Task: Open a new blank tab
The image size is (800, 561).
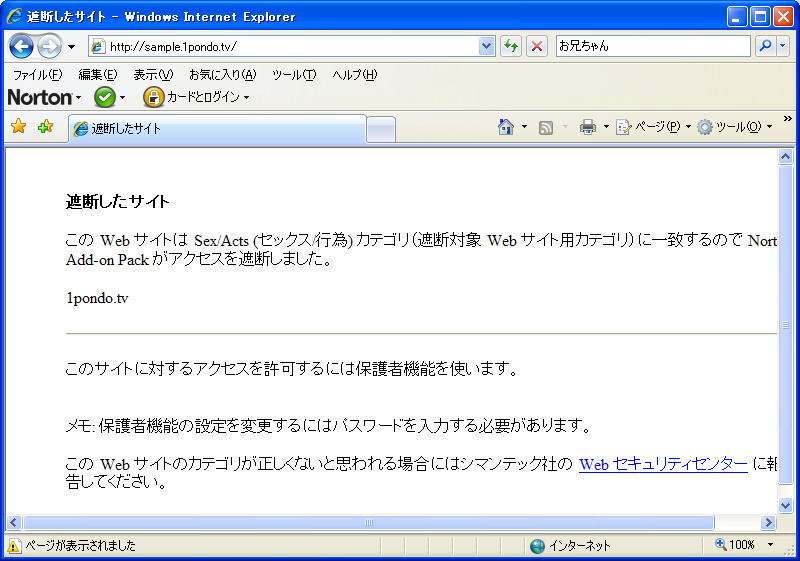Action: [x=381, y=129]
